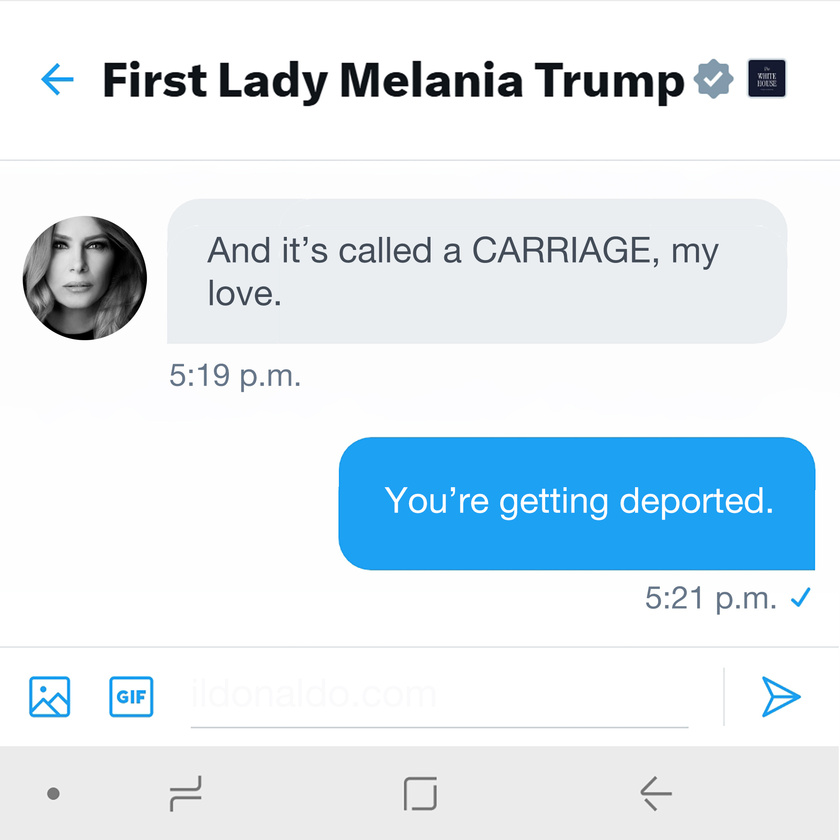The image size is (840, 840).
Task: Tap the 5:19 p.m. timestamp
Action: (x=235, y=375)
